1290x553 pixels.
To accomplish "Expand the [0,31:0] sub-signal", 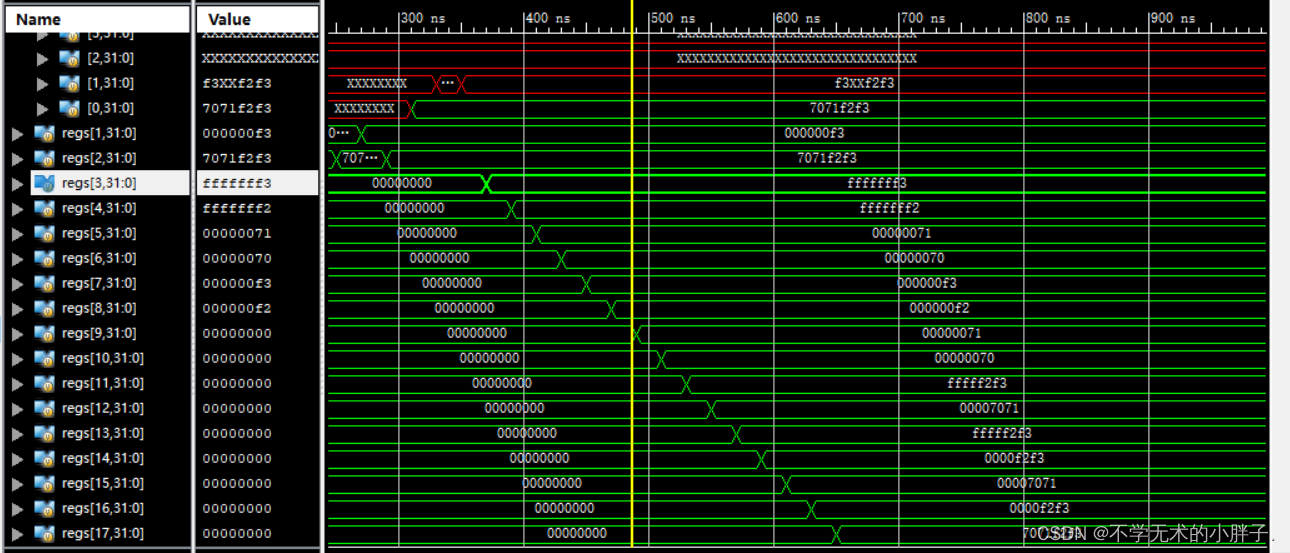I will tap(42, 108).
